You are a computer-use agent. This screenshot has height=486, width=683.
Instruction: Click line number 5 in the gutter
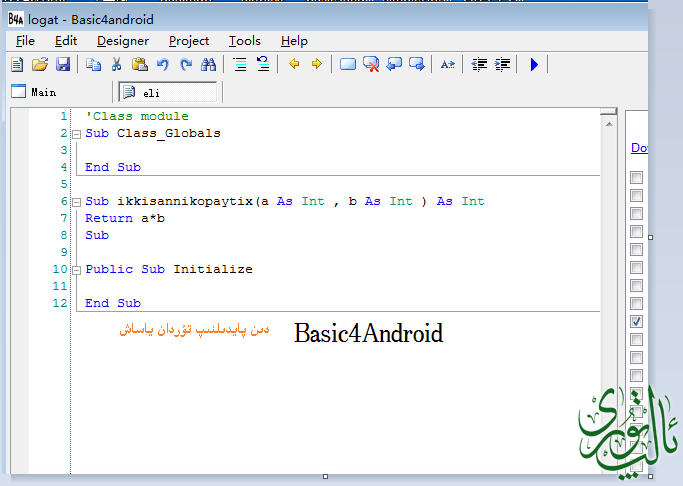coord(64,184)
